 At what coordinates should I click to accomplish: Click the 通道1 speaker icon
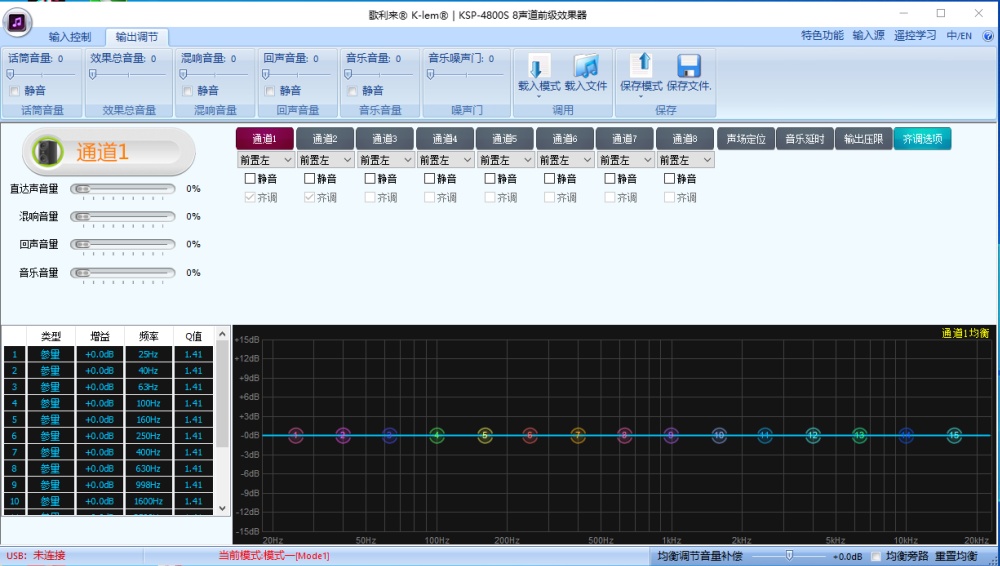tap(47, 152)
